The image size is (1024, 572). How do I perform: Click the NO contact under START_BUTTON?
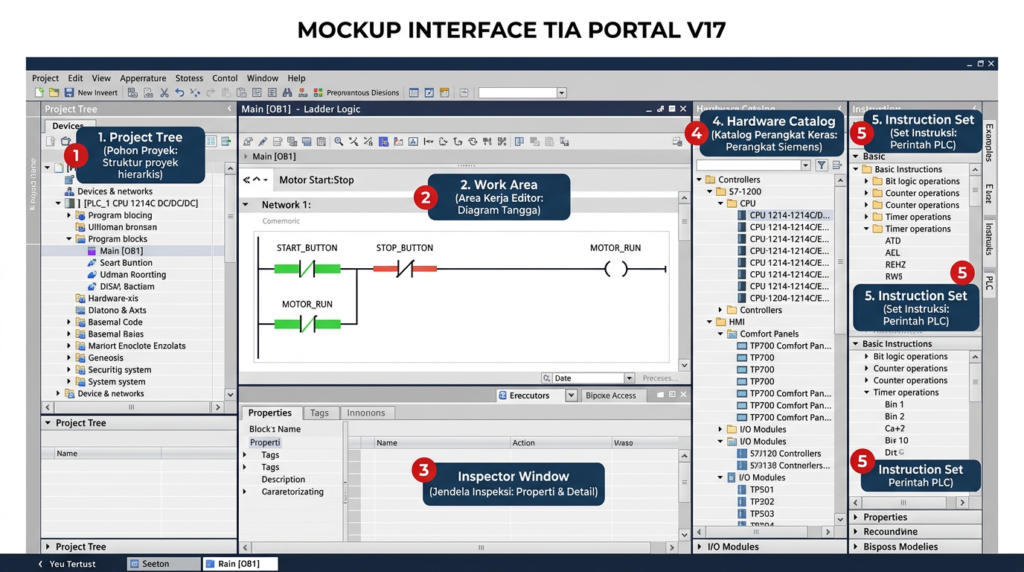tap(307, 268)
